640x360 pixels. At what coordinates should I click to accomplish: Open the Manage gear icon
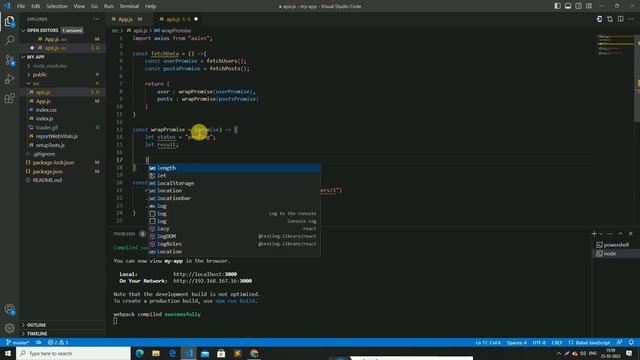pos(9,328)
